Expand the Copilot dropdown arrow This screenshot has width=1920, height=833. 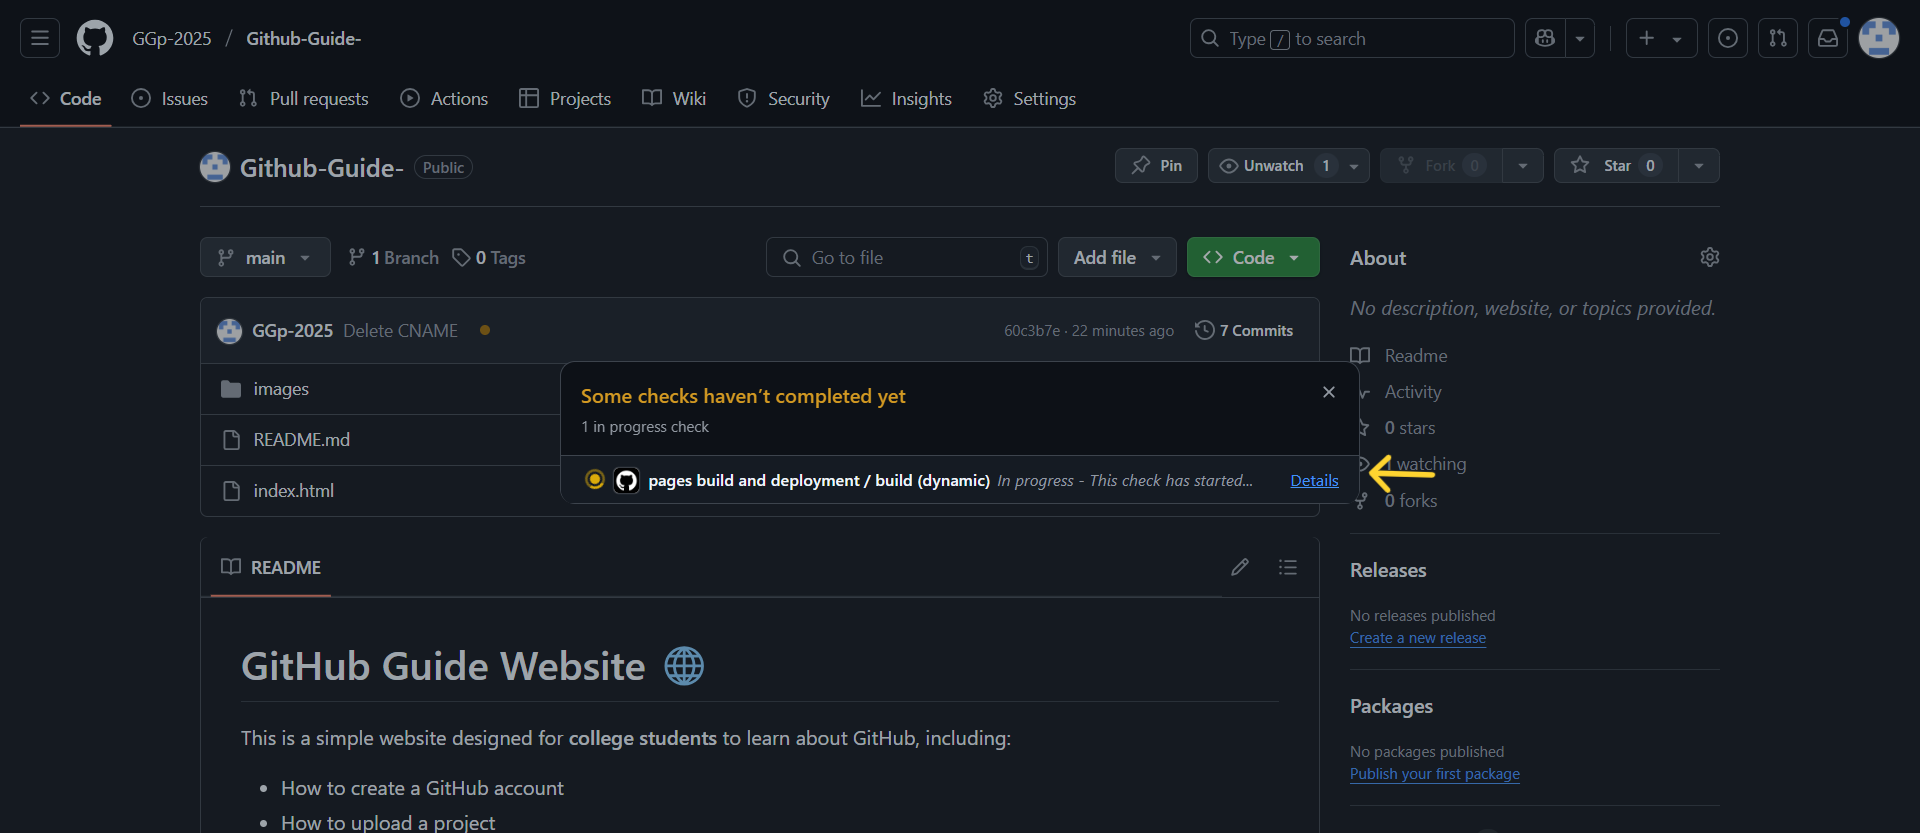tap(1580, 38)
